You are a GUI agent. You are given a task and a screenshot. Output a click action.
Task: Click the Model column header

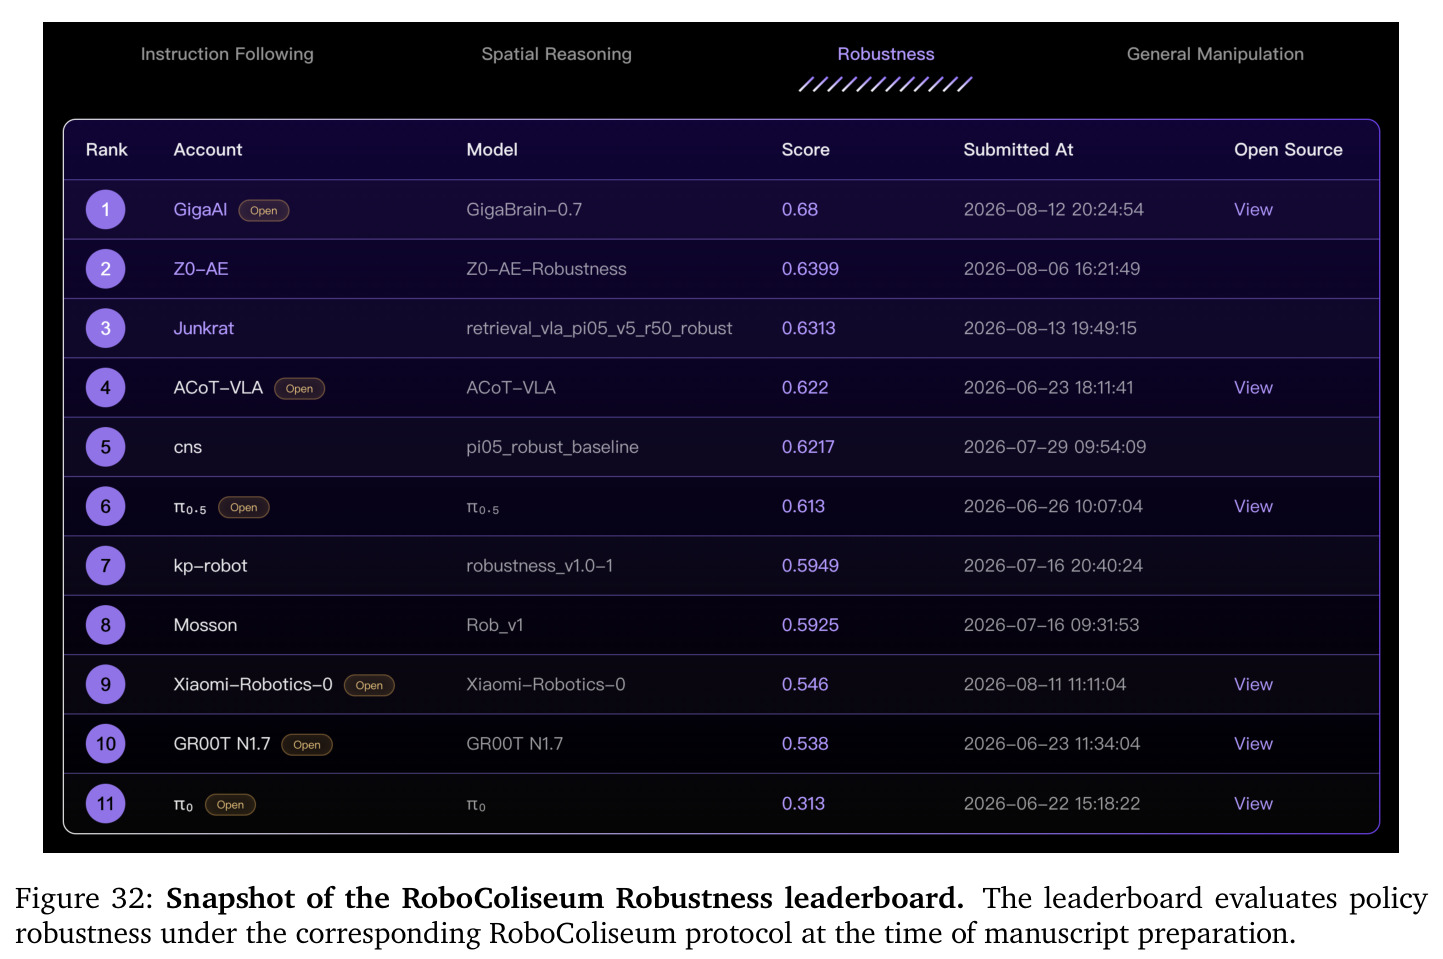(492, 150)
